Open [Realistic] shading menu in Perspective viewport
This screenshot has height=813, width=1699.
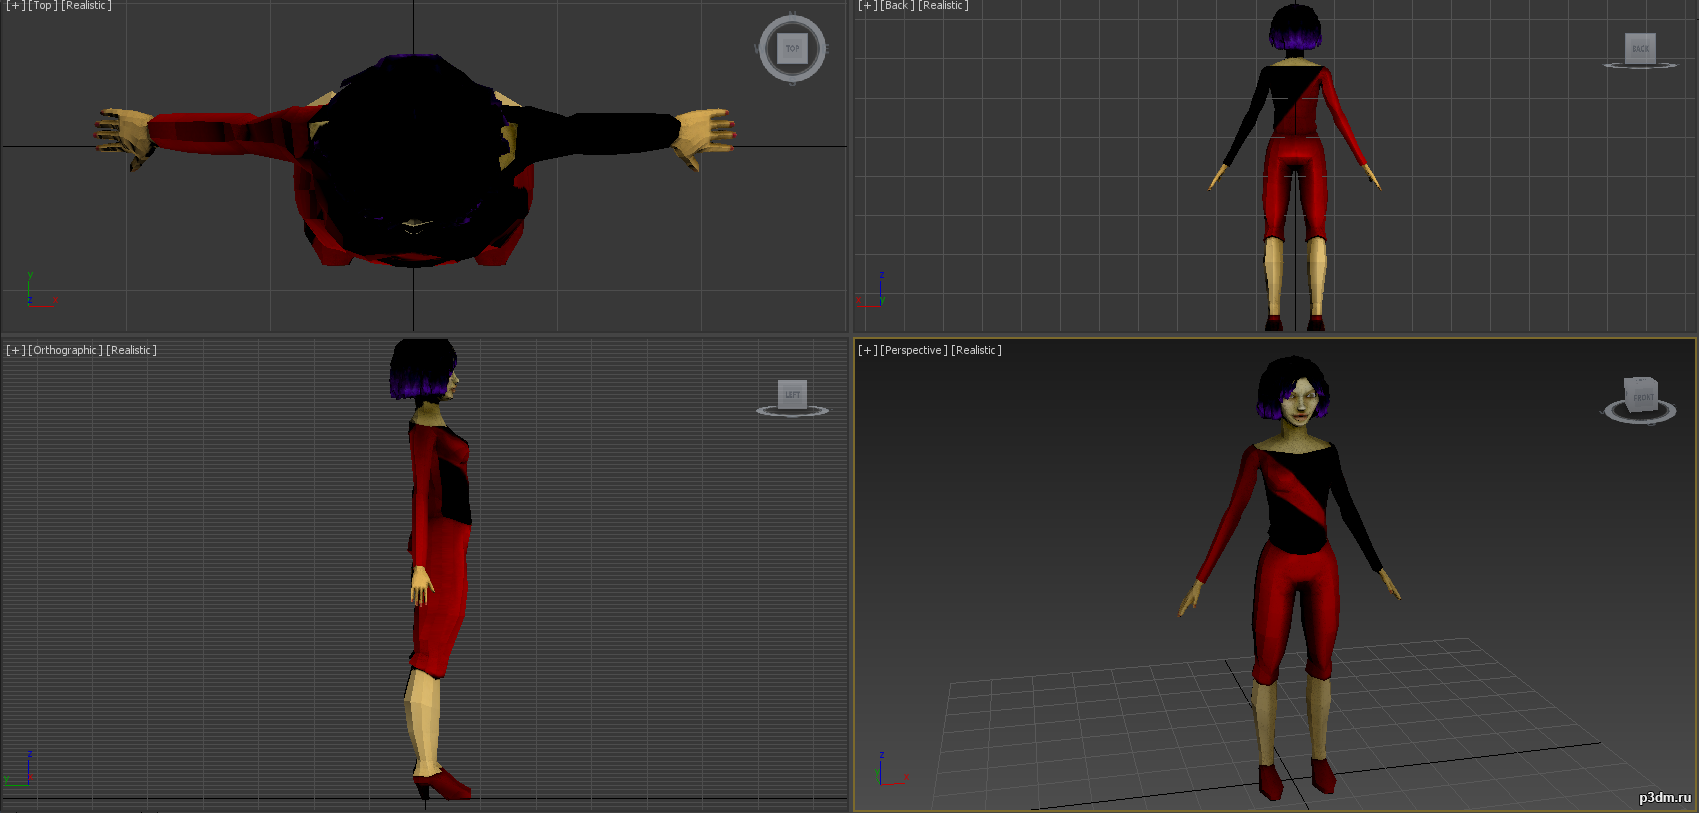point(976,350)
